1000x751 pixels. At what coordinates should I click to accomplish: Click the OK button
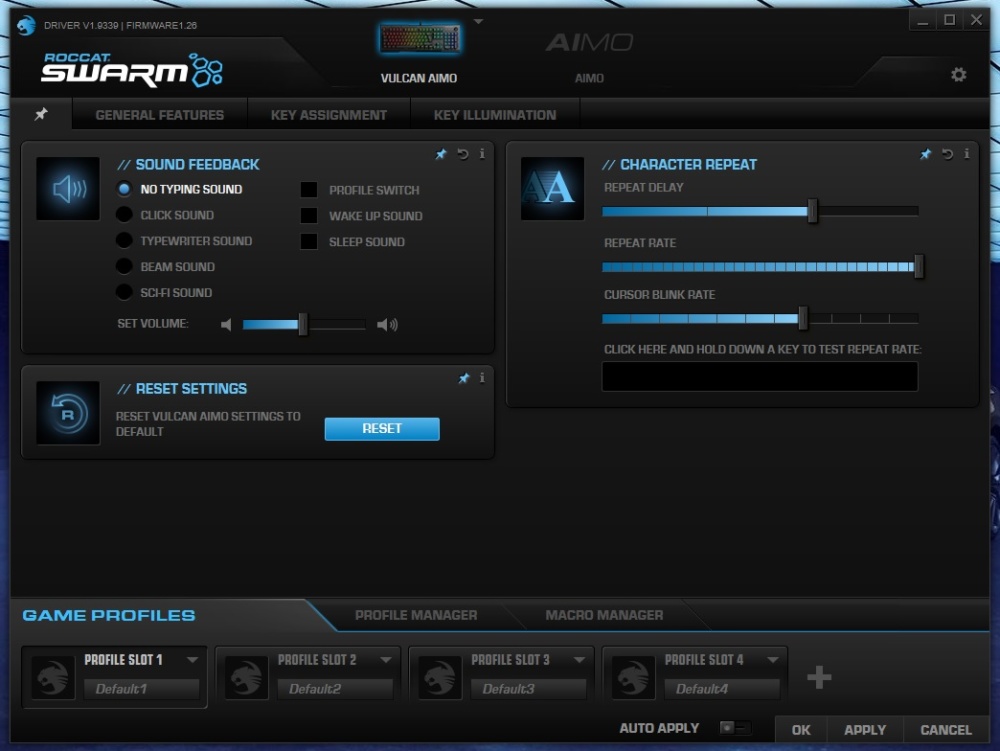click(x=801, y=730)
